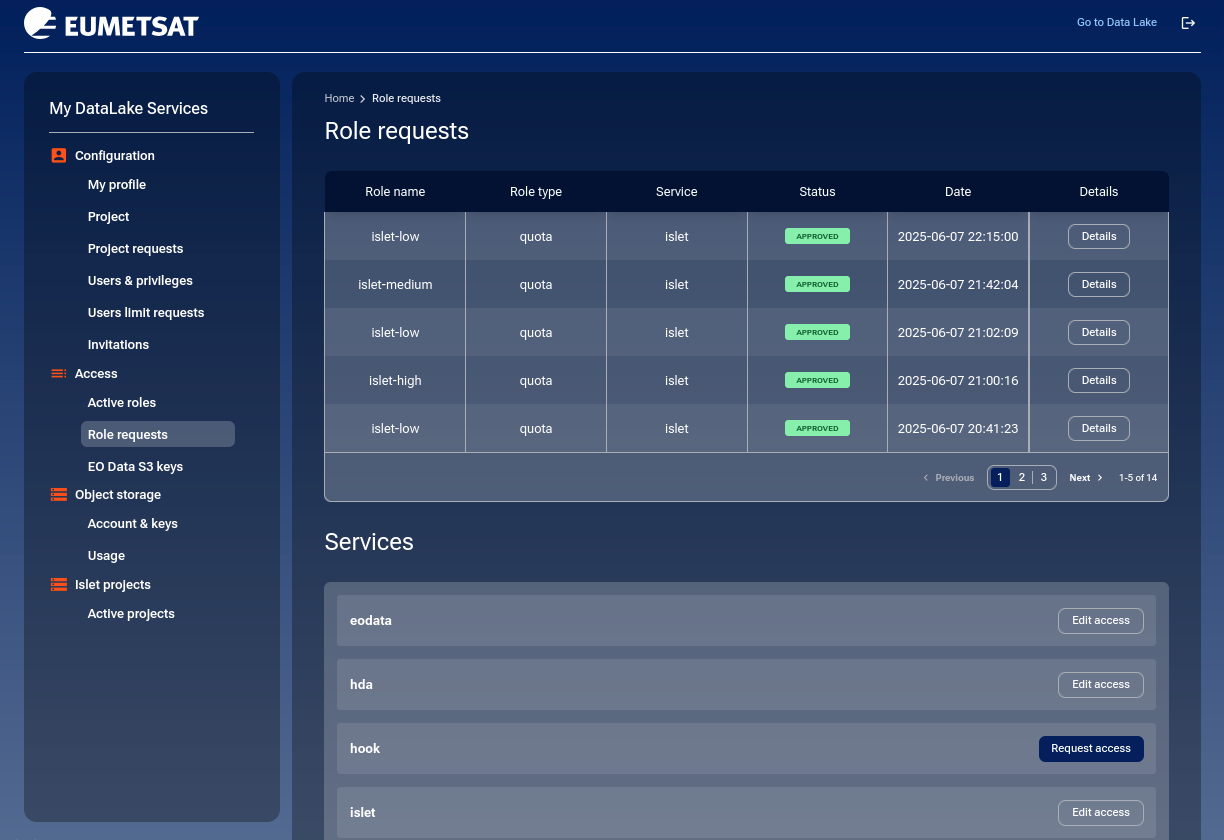
Task: Click the Role name column header
Action: point(395,192)
